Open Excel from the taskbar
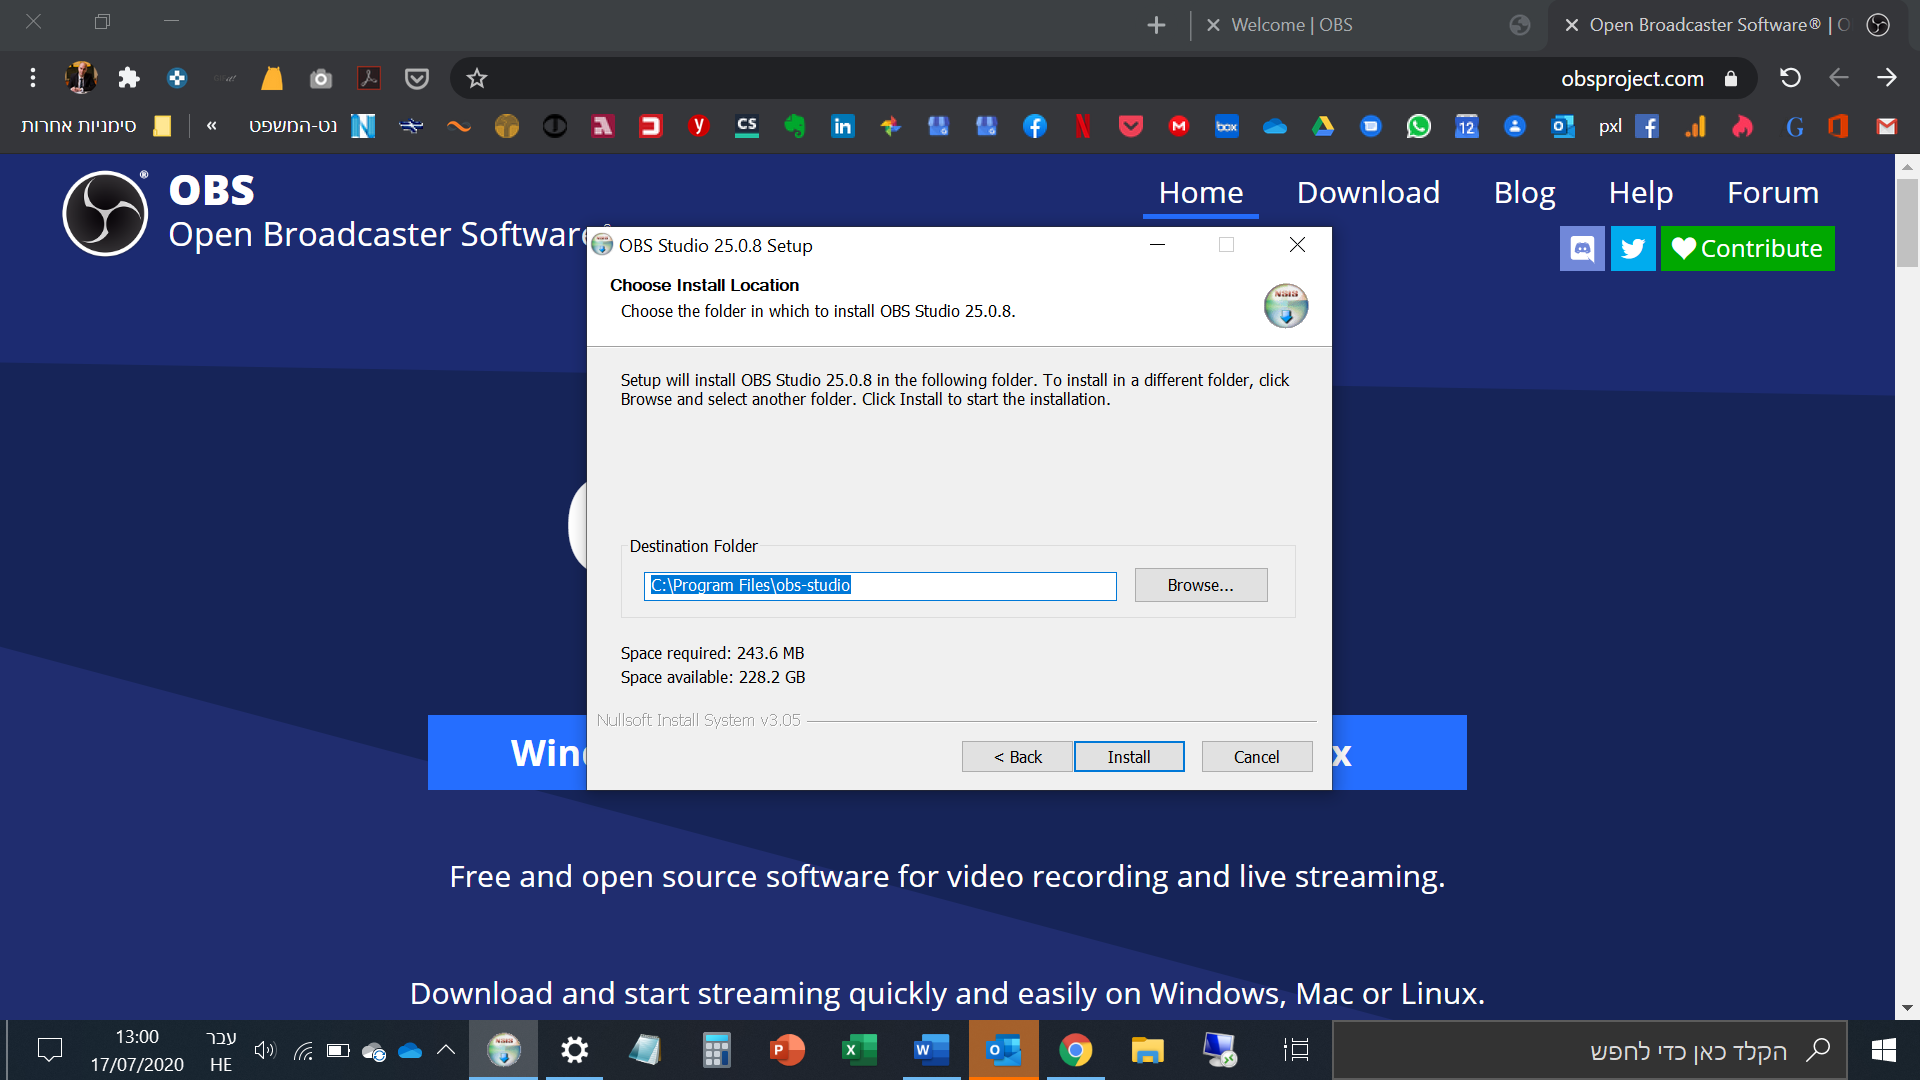This screenshot has width=1920, height=1080. click(x=859, y=1050)
